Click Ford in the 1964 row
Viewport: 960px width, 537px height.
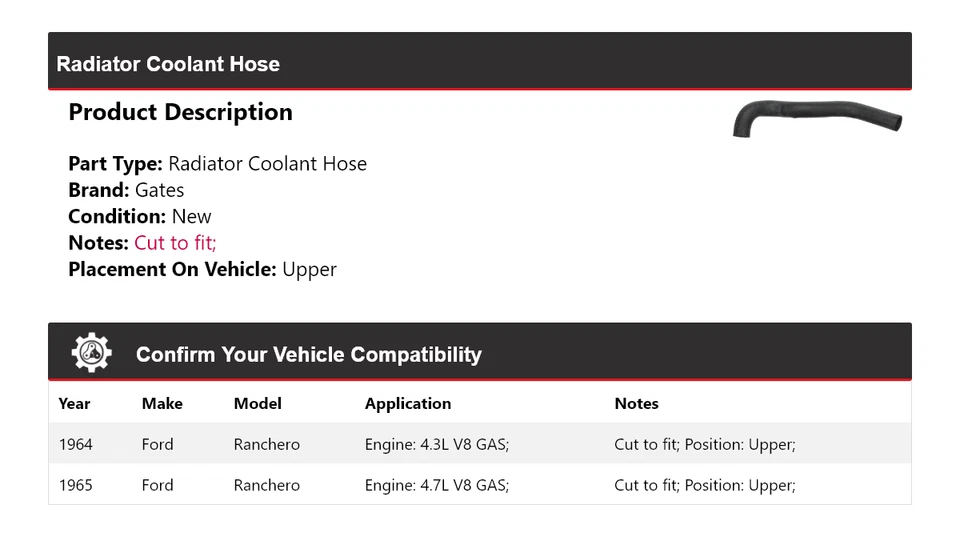157,444
